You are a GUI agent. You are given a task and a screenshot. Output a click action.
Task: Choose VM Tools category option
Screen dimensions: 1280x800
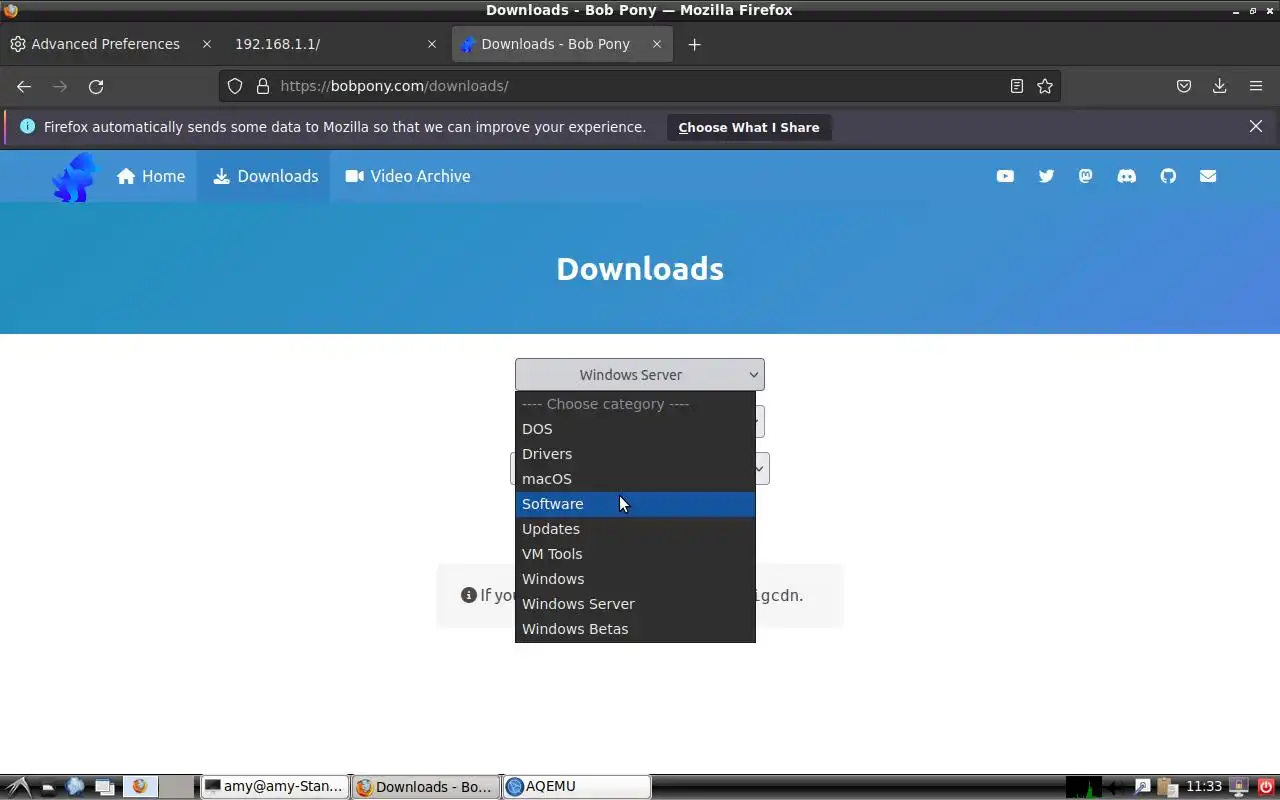click(635, 554)
